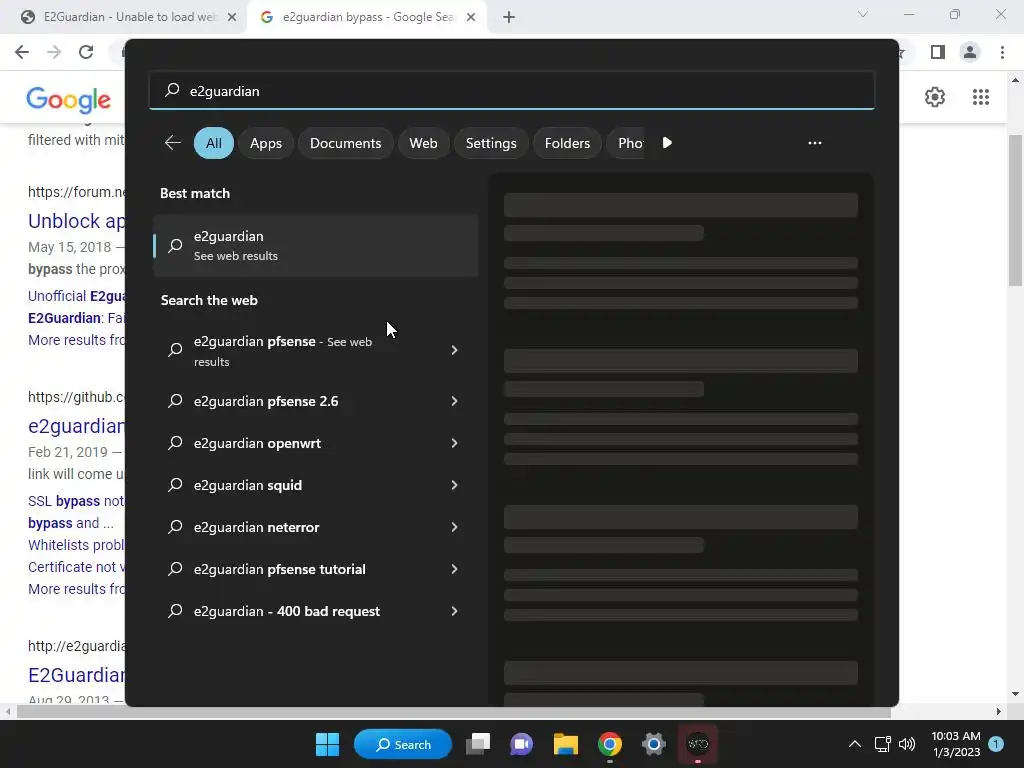This screenshot has width=1024, height=768.
Task: Switch to the Documents filter
Action: pos(345,143)
